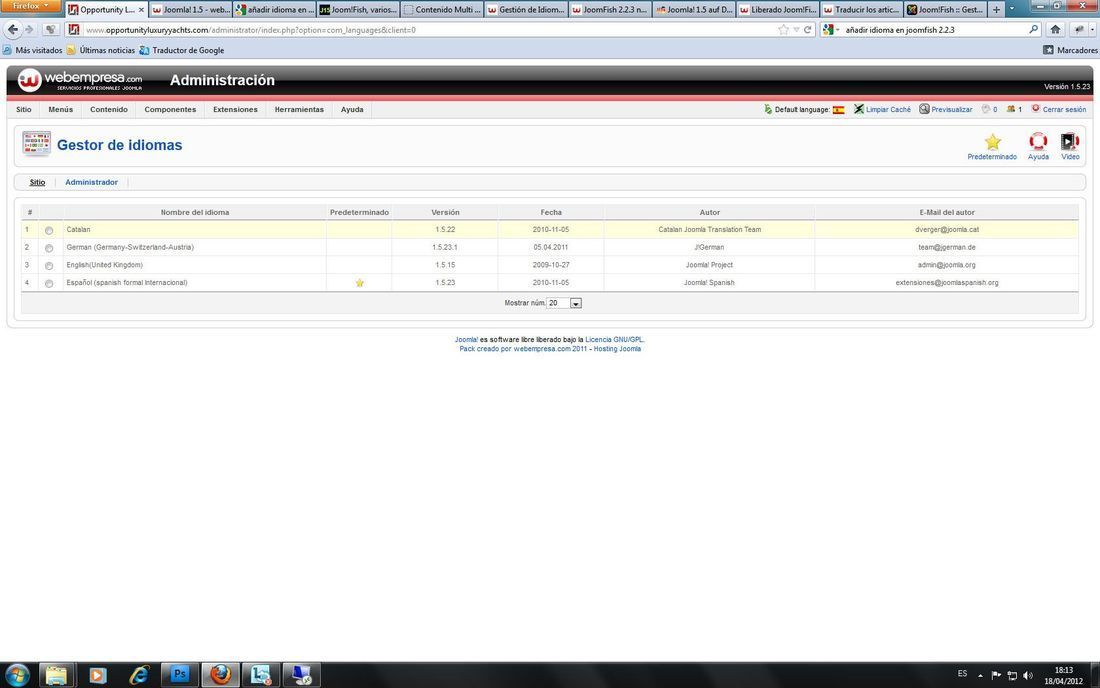Click the Marcadores bookmarks button

click(x=1070, y=50)
